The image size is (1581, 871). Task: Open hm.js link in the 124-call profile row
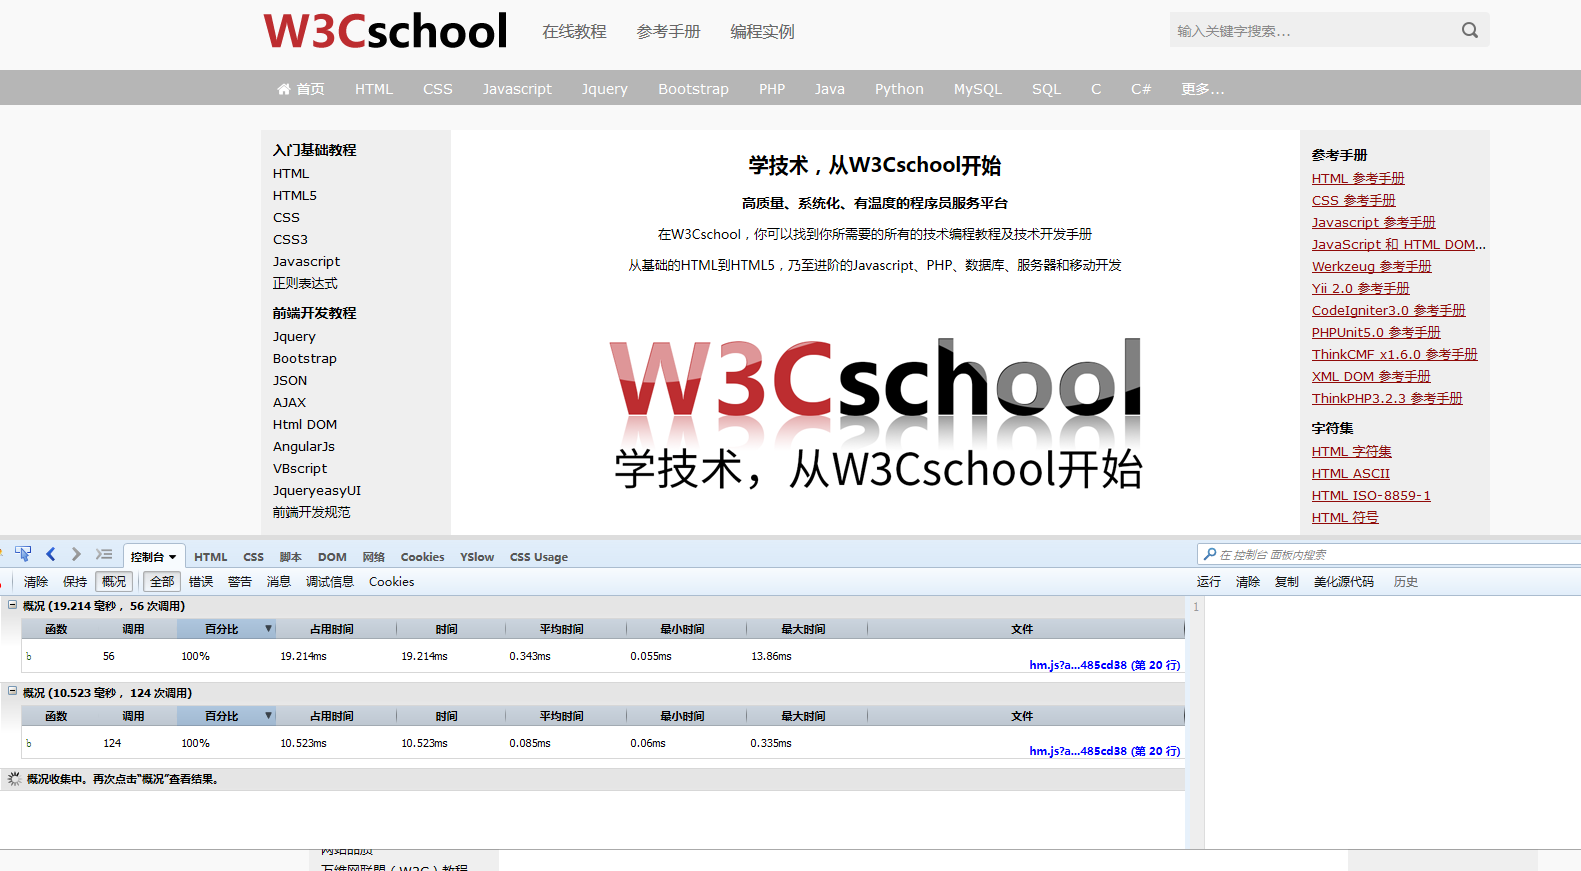click(1105, 751)
